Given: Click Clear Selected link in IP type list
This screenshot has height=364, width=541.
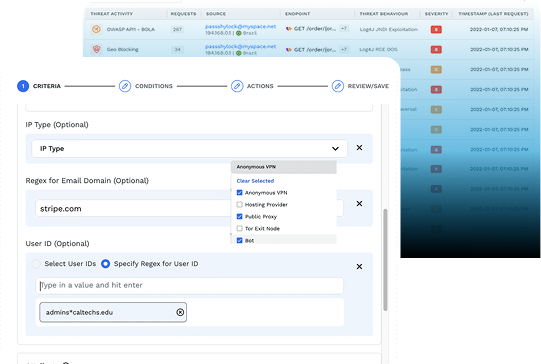Looking at the screenshot, I should 255,181.
